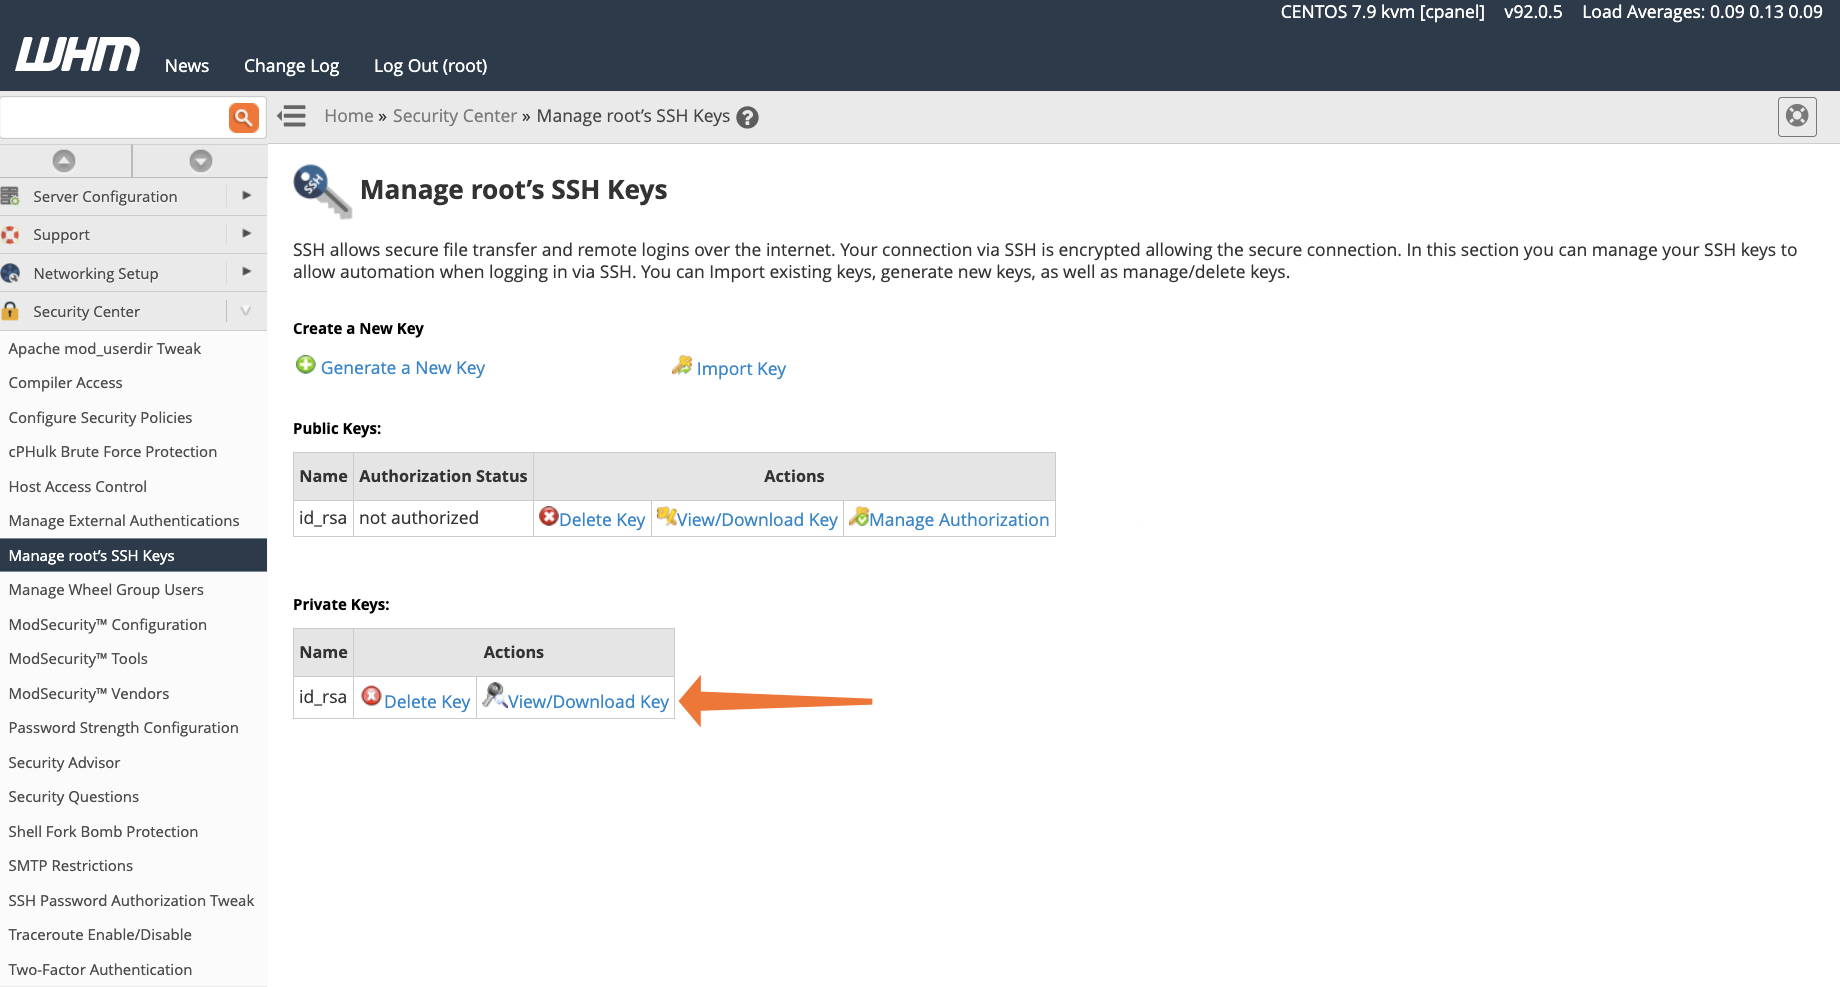Viewport: 1840px width, 987px height.
Task: Open Security Center from the breadcrumb
Action: [454, 115]
